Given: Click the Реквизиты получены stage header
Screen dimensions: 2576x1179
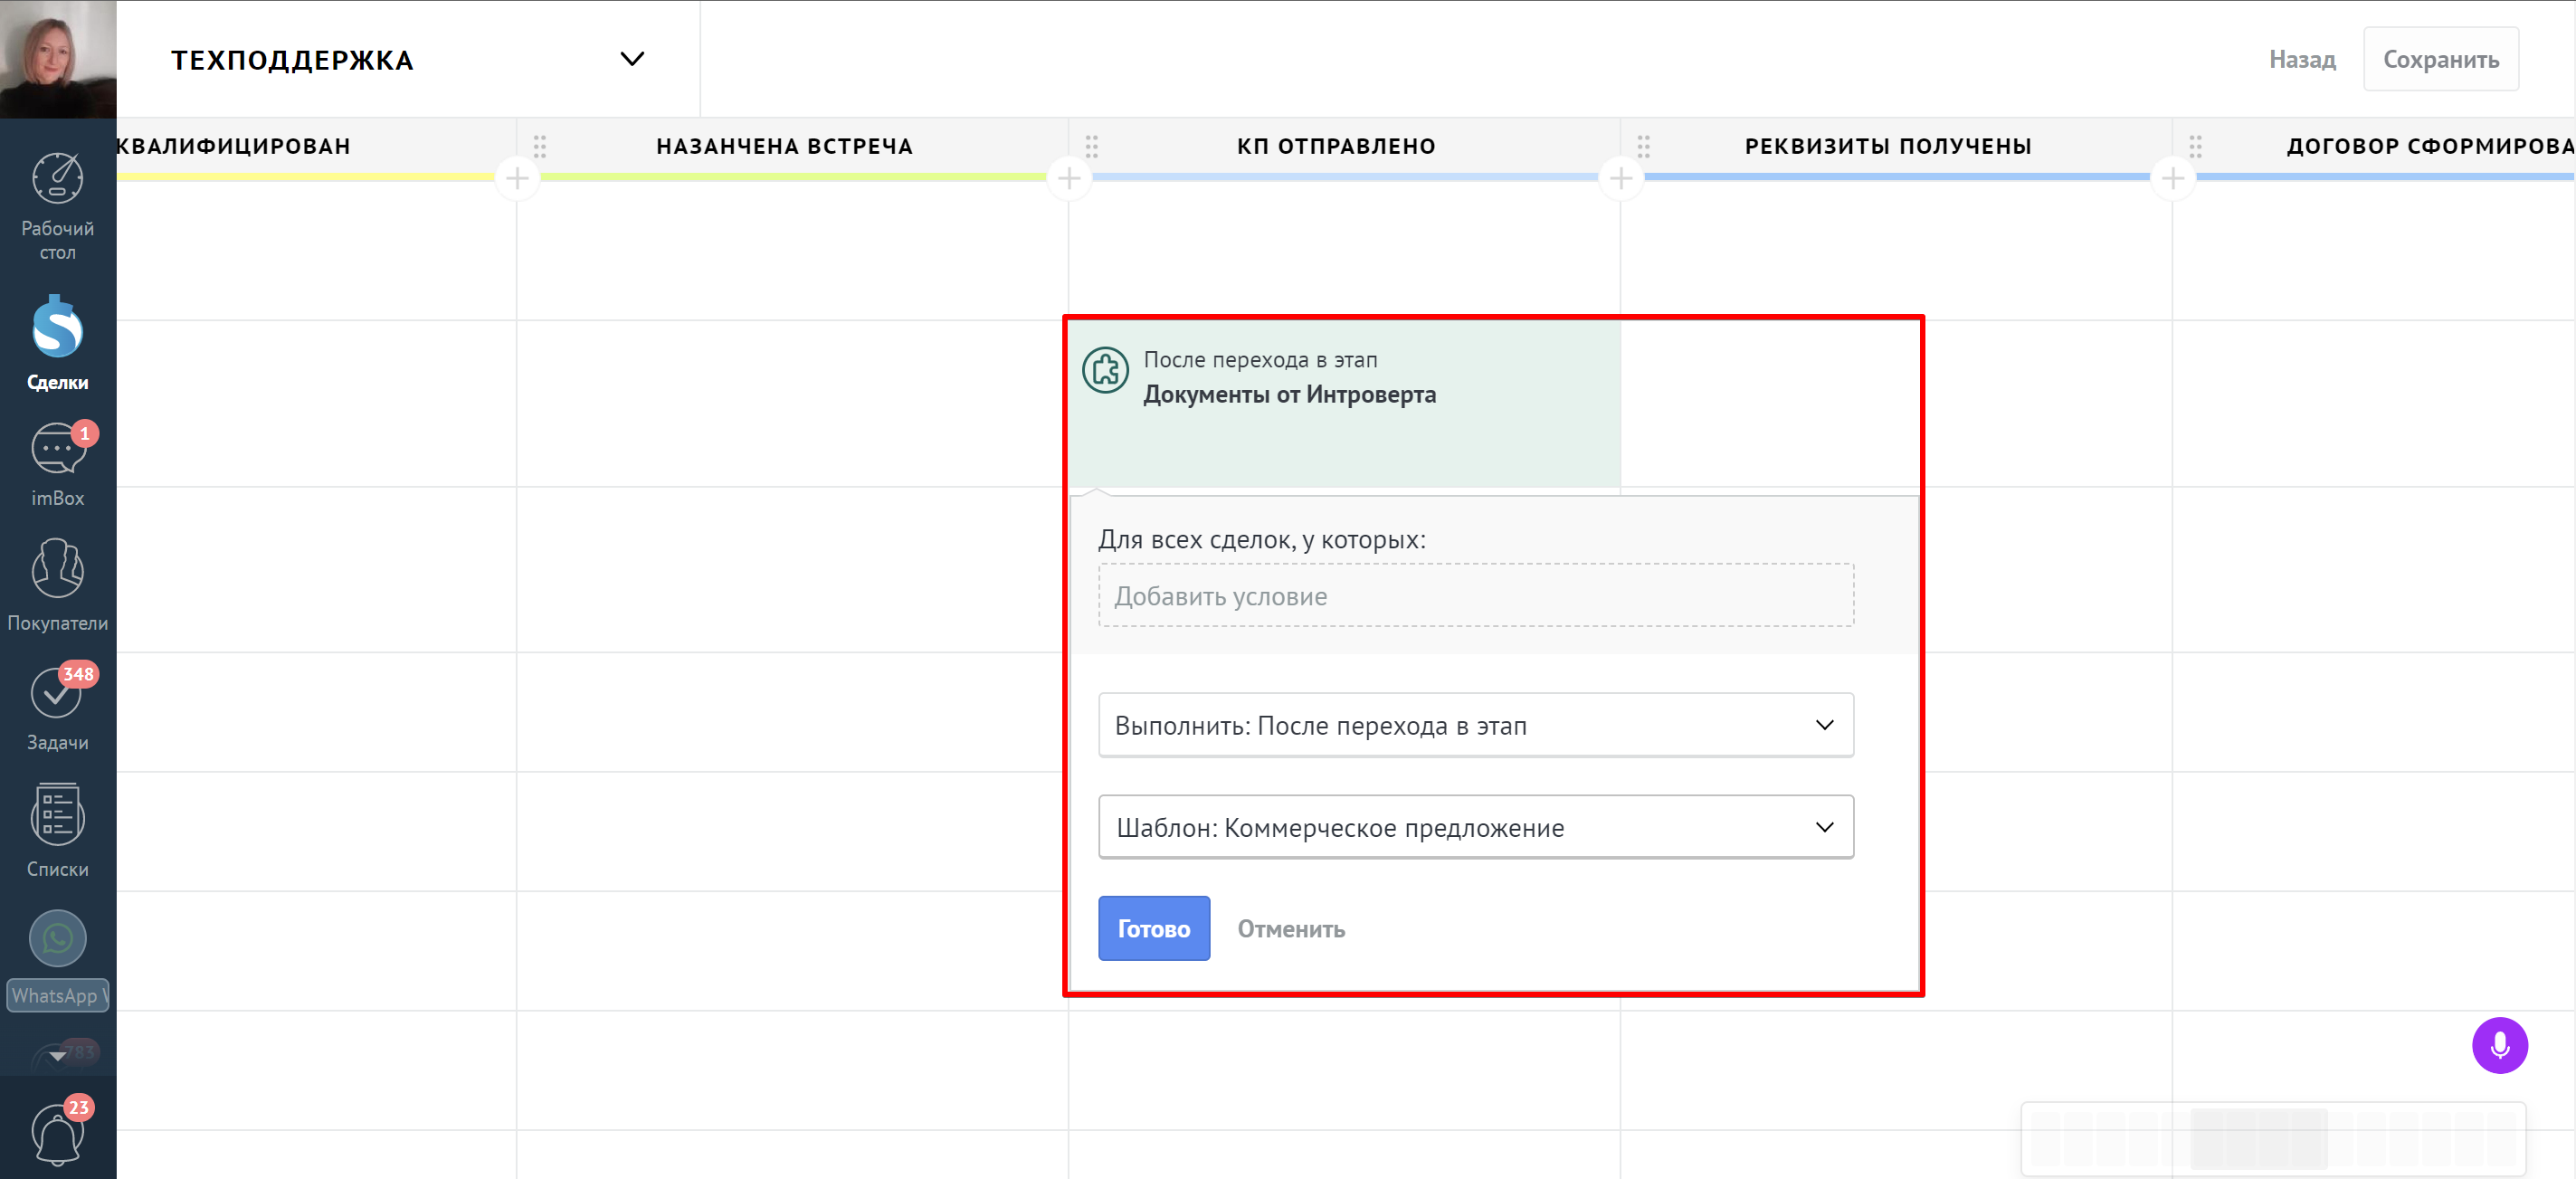Looking at the screenshot, I should 1888,146.
